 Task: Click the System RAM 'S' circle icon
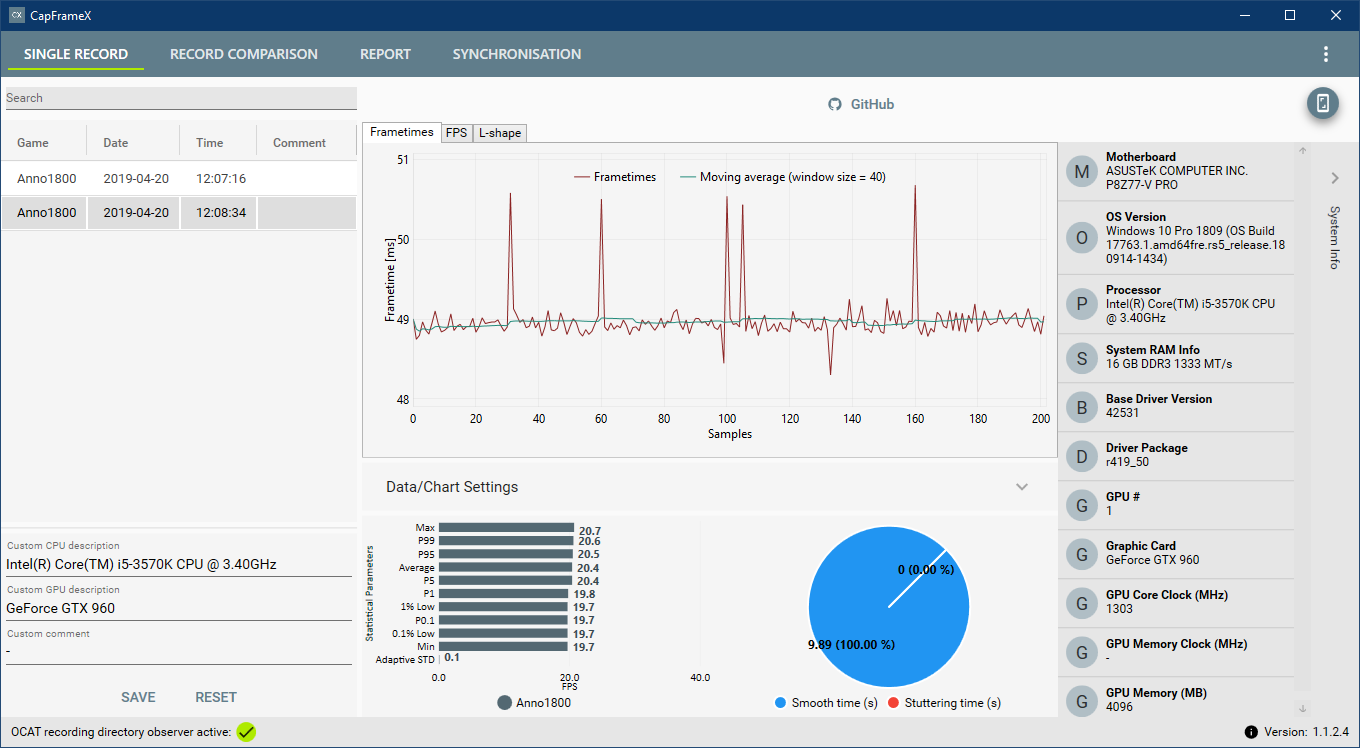tap(1082, 357)
